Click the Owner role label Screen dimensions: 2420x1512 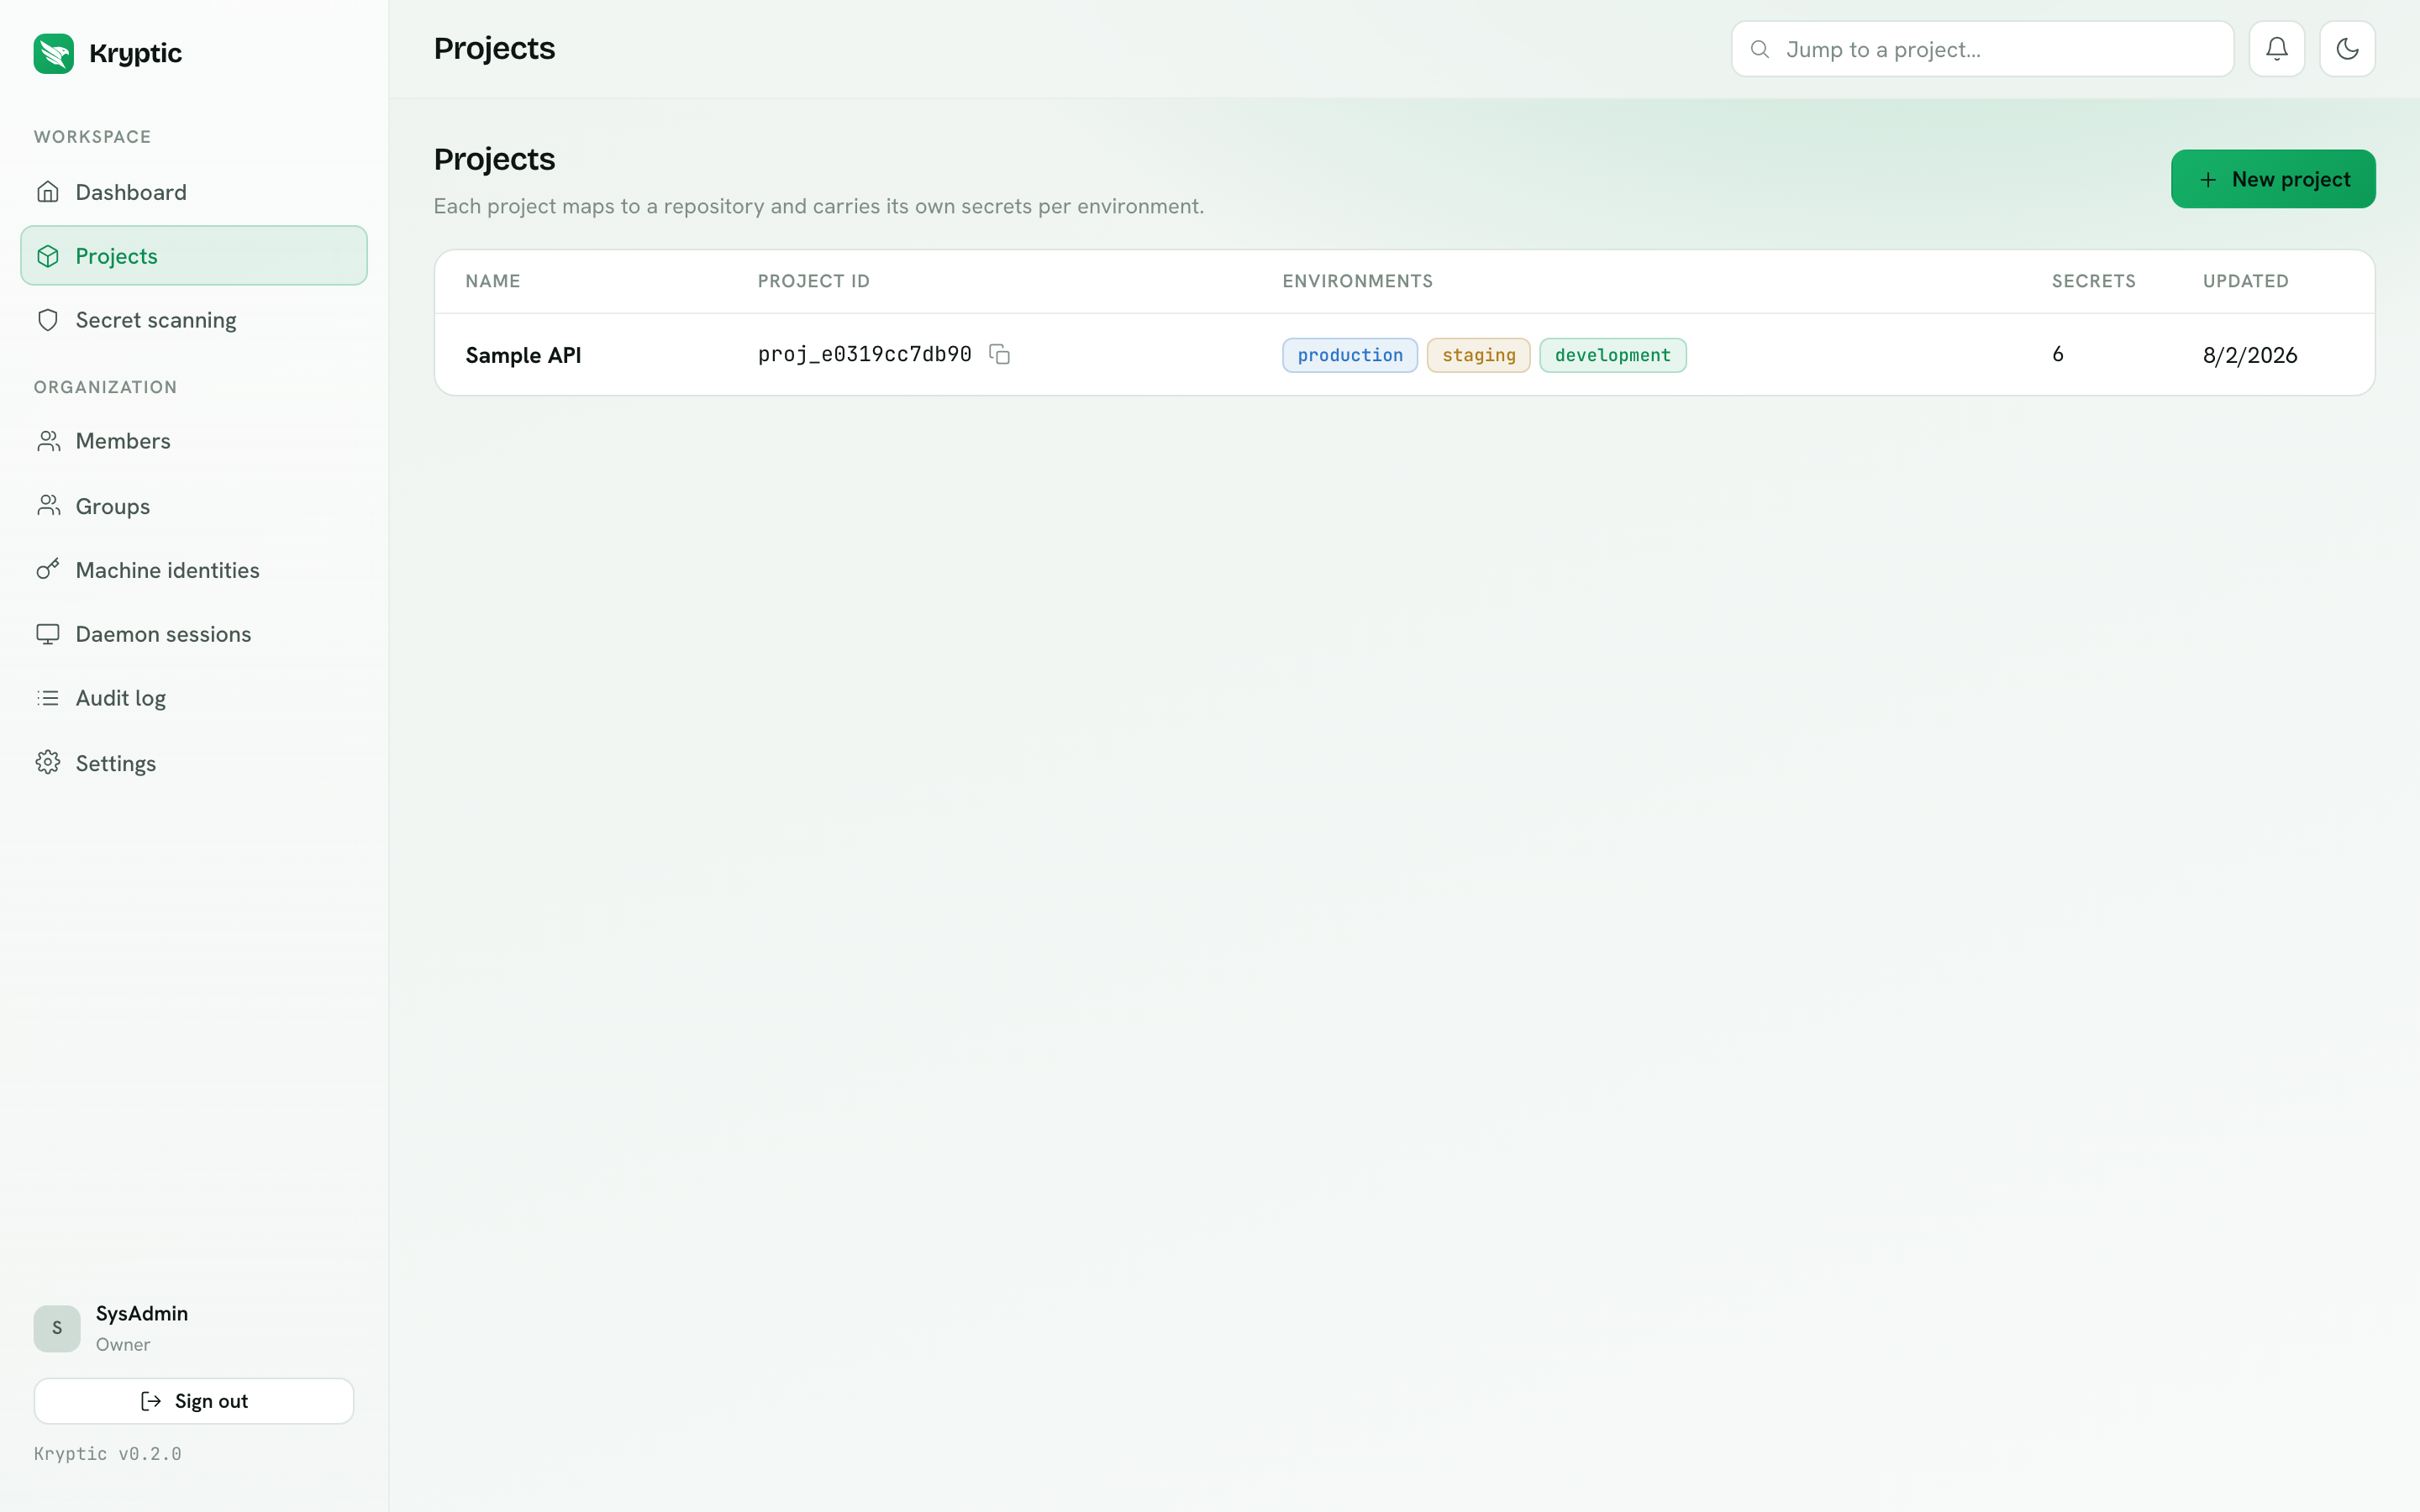click(123, 1344)
